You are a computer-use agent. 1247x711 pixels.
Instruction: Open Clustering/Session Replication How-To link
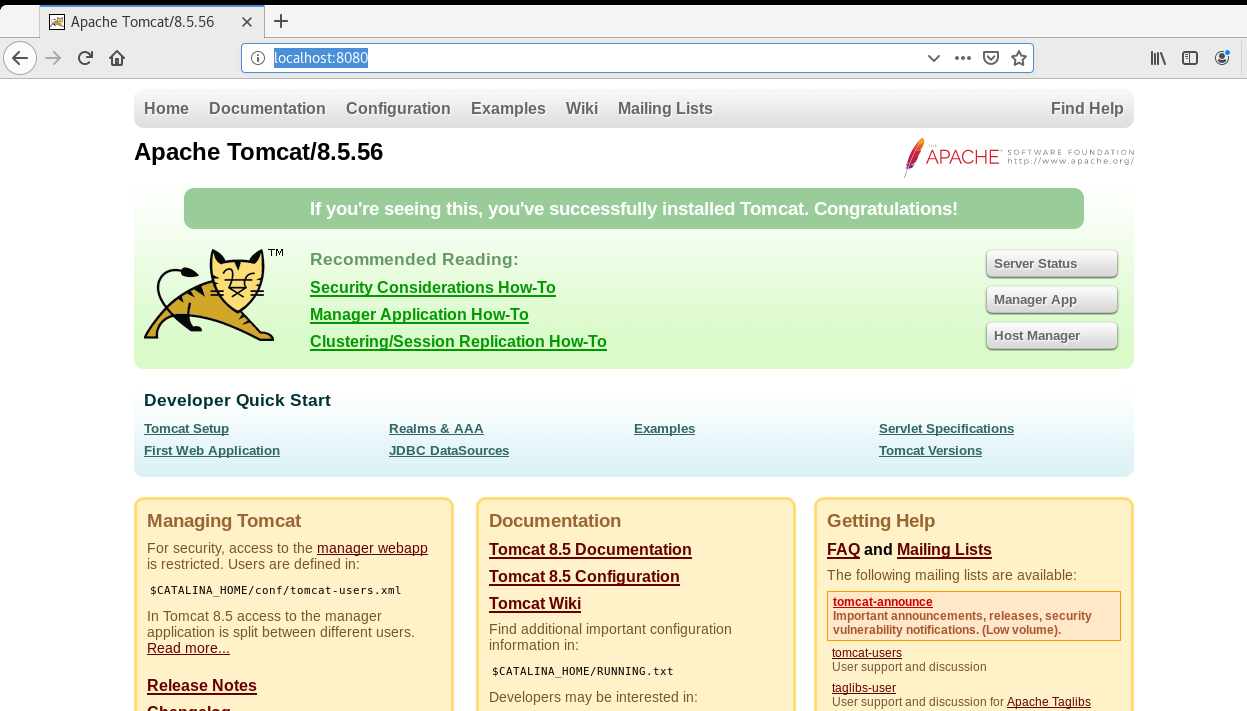[x=458, y=342]
